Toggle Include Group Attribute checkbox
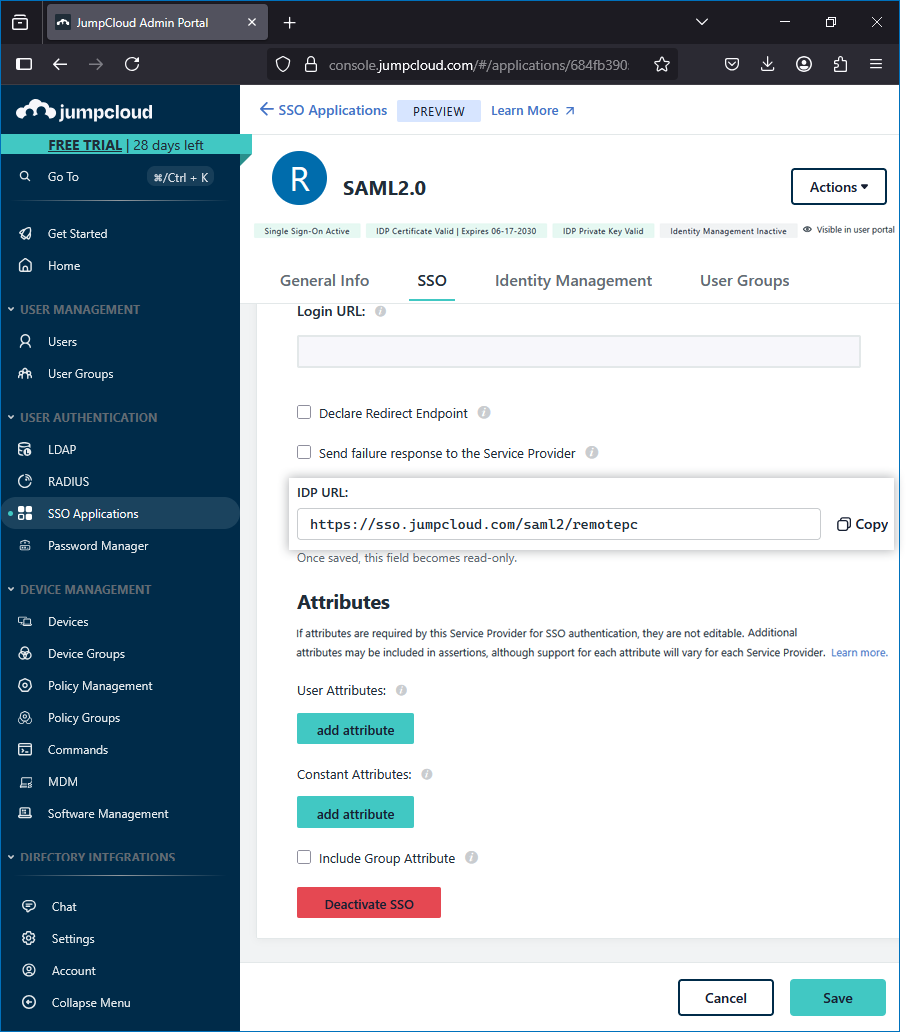Image resolution: width=906 pixels, height=1032 pixels. point(304,858)
